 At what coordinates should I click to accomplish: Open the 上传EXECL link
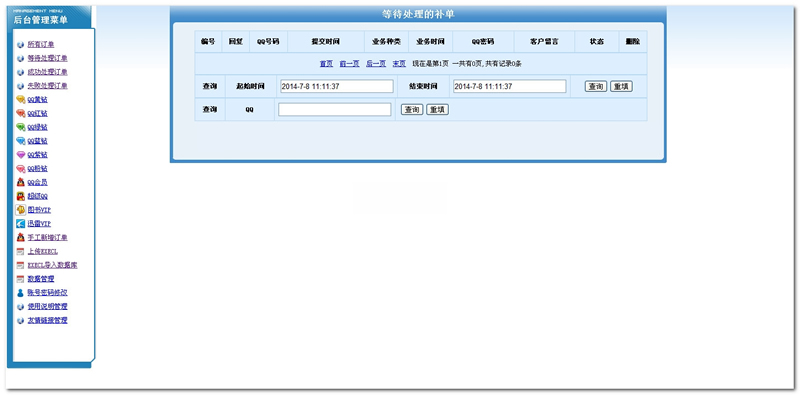43,251
